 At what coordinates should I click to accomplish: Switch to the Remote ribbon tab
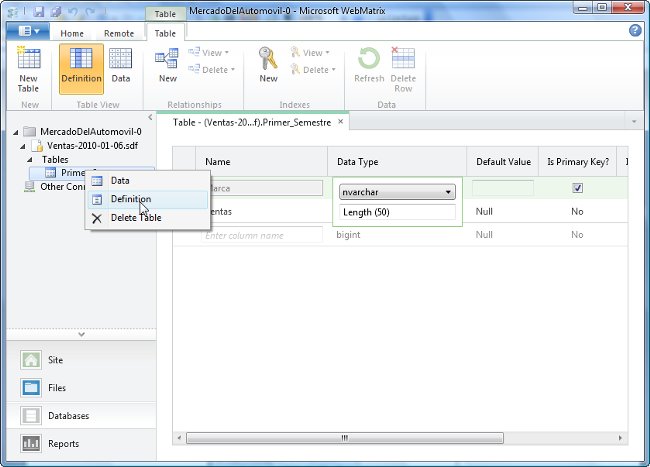coord(119,34)
